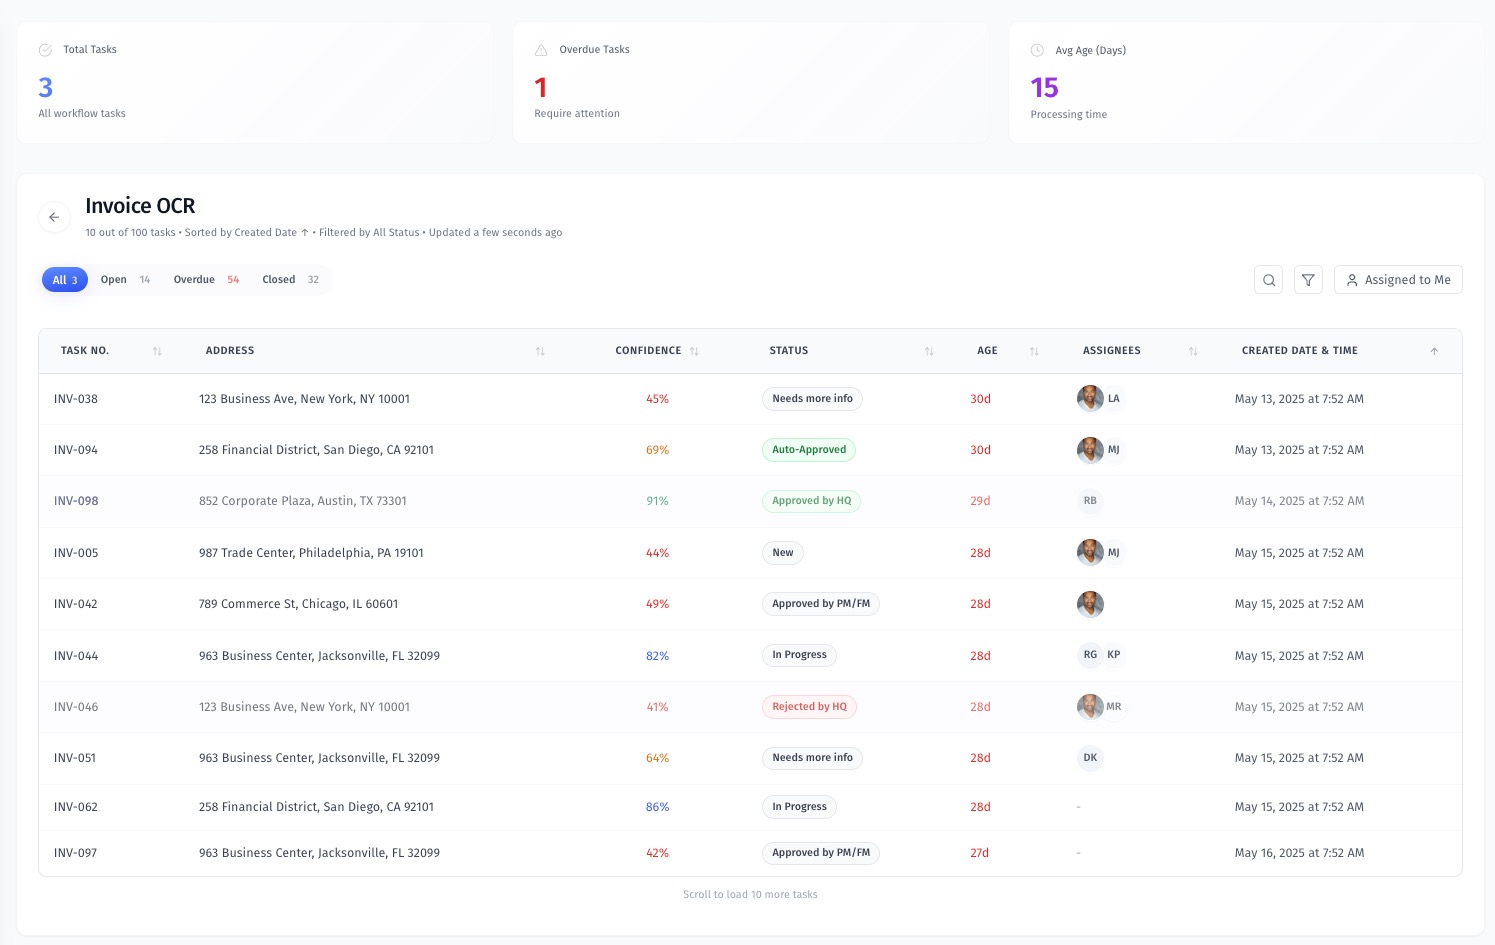Toggle the Assigned to Me filter

click(1397, 280)
